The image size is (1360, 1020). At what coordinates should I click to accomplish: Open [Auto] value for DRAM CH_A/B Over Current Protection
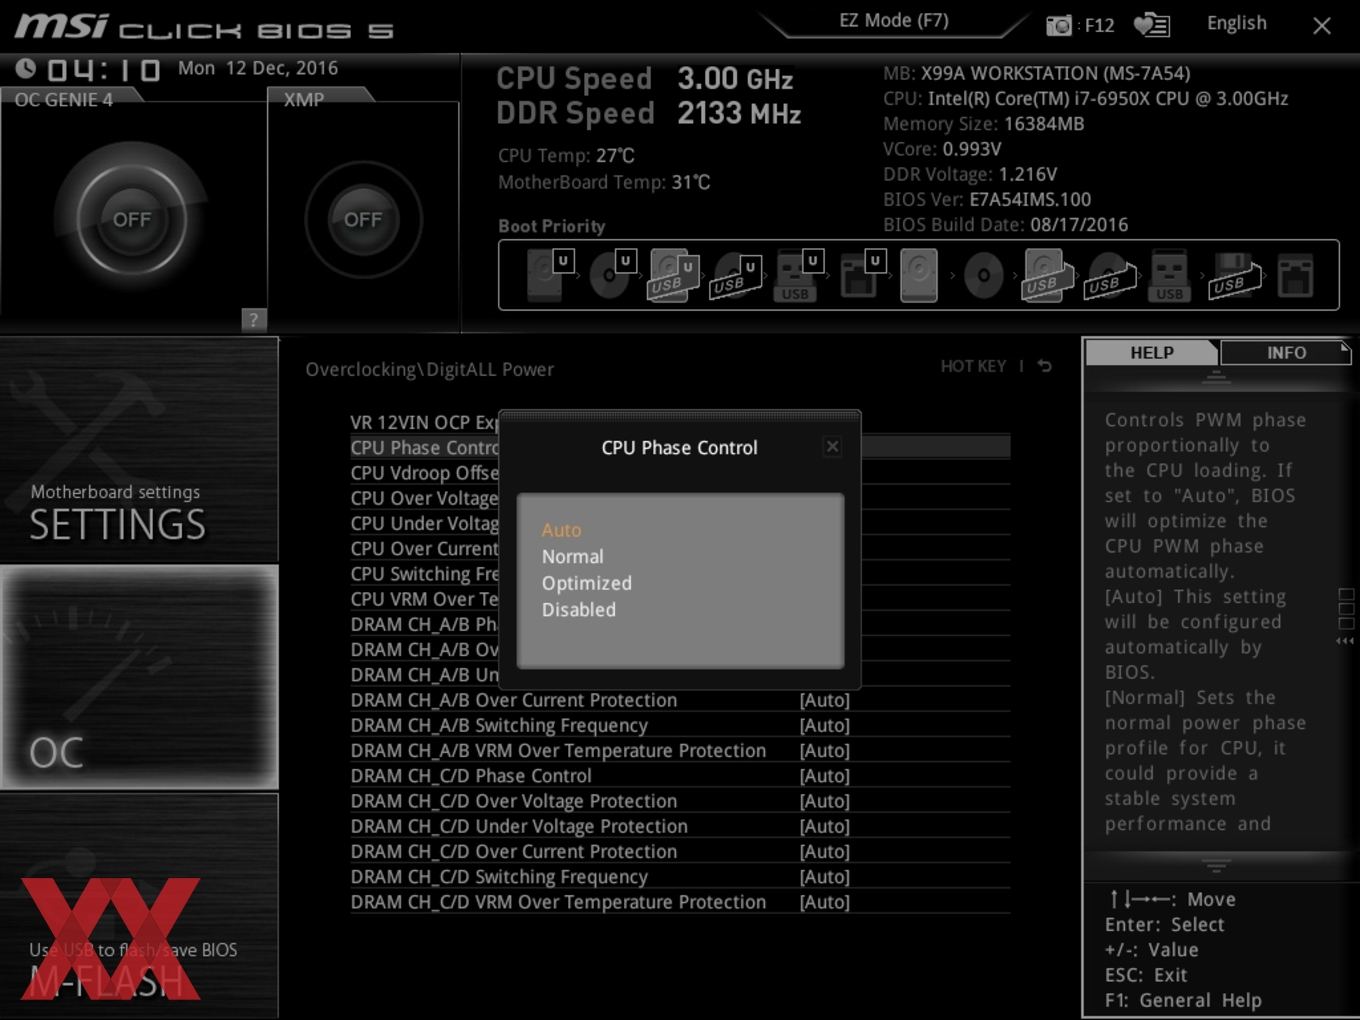(824, 700)
